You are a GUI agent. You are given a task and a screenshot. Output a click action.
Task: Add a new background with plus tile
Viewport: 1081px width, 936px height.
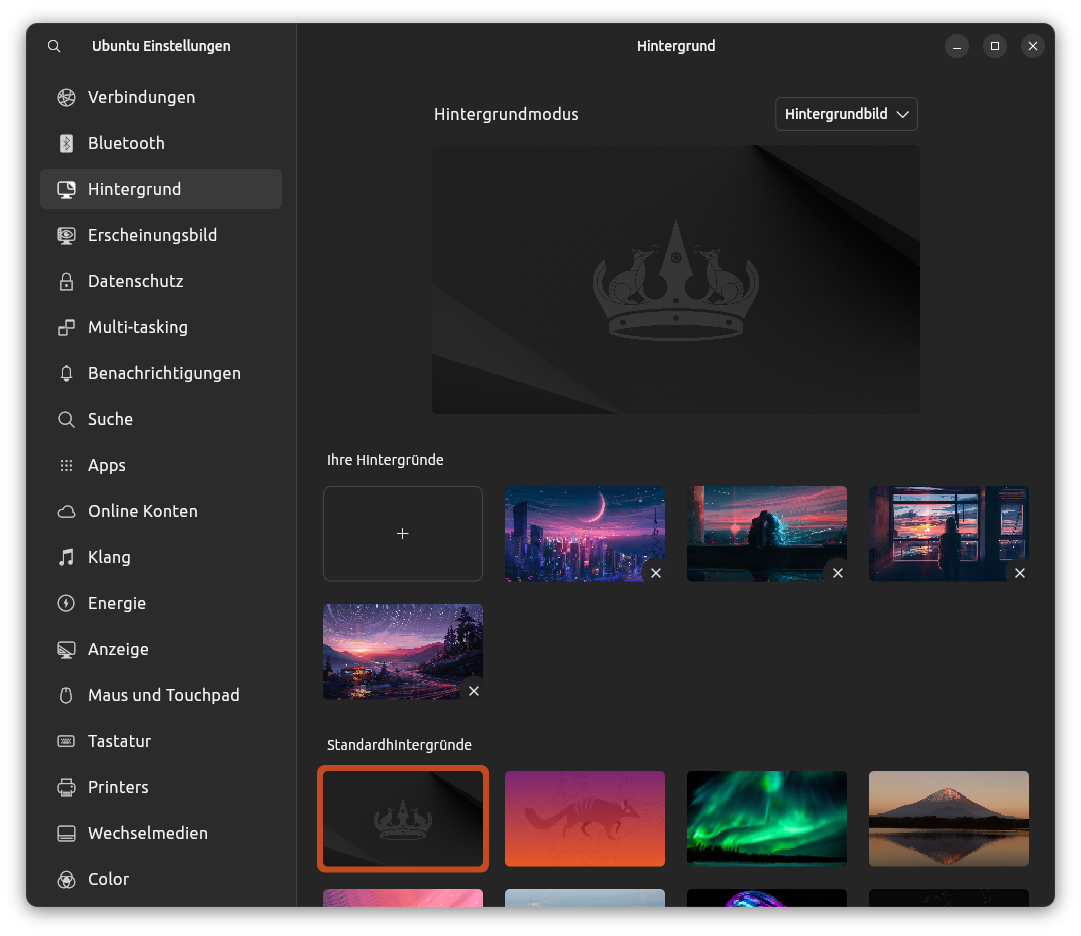(403, 534)
